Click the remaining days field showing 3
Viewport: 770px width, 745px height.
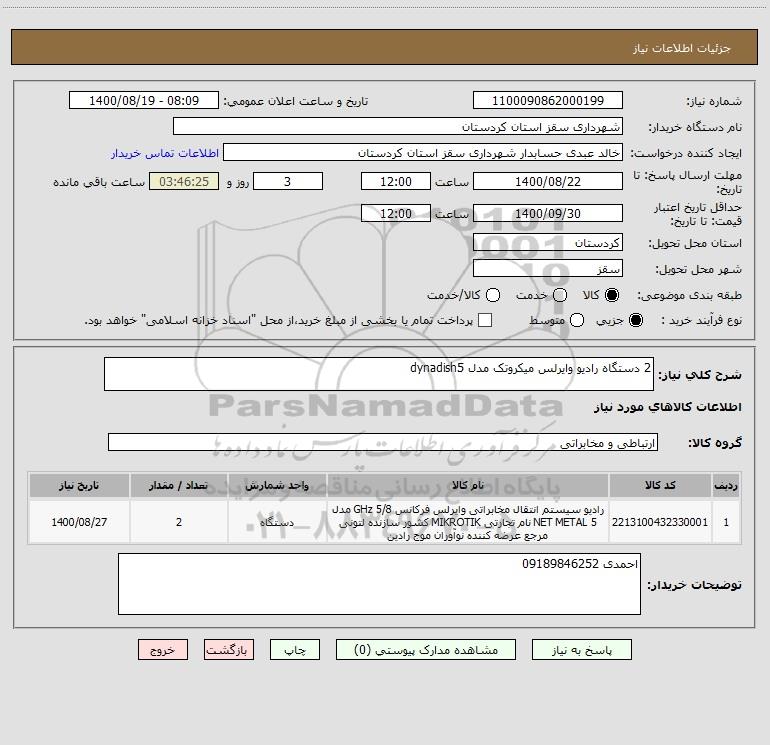288,181
